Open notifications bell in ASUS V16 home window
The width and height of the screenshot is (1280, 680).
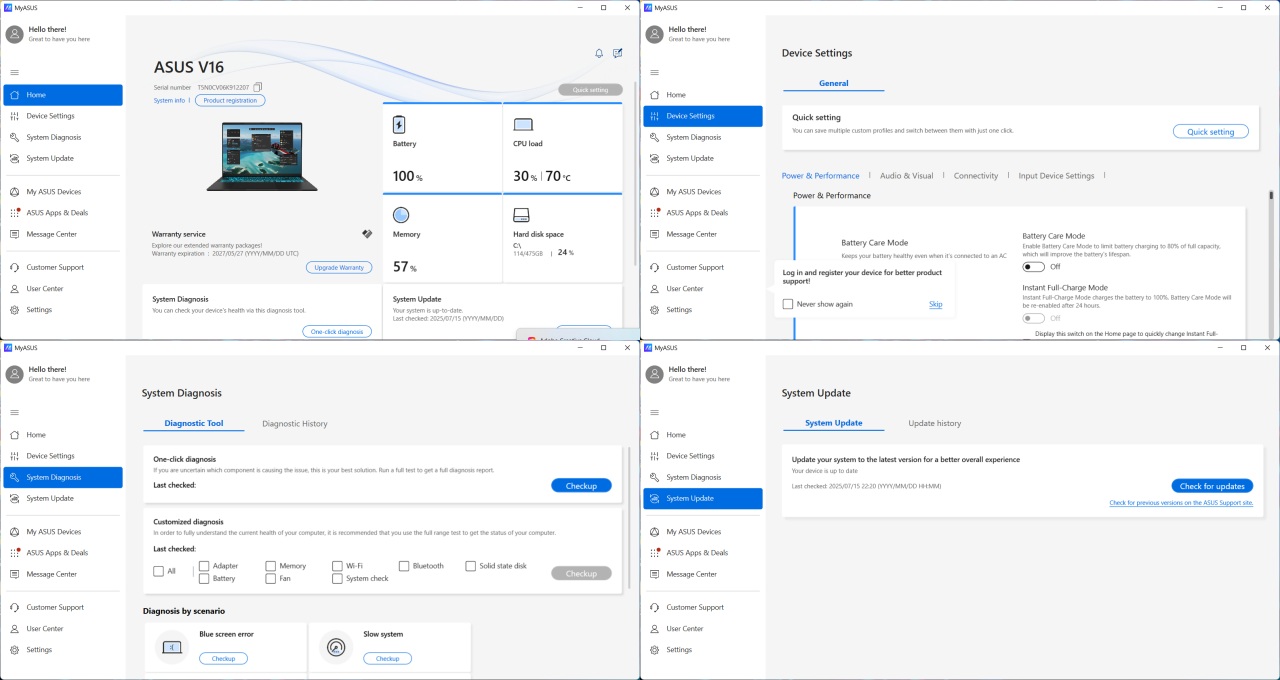pyautogui.click(x=599, y=53)
